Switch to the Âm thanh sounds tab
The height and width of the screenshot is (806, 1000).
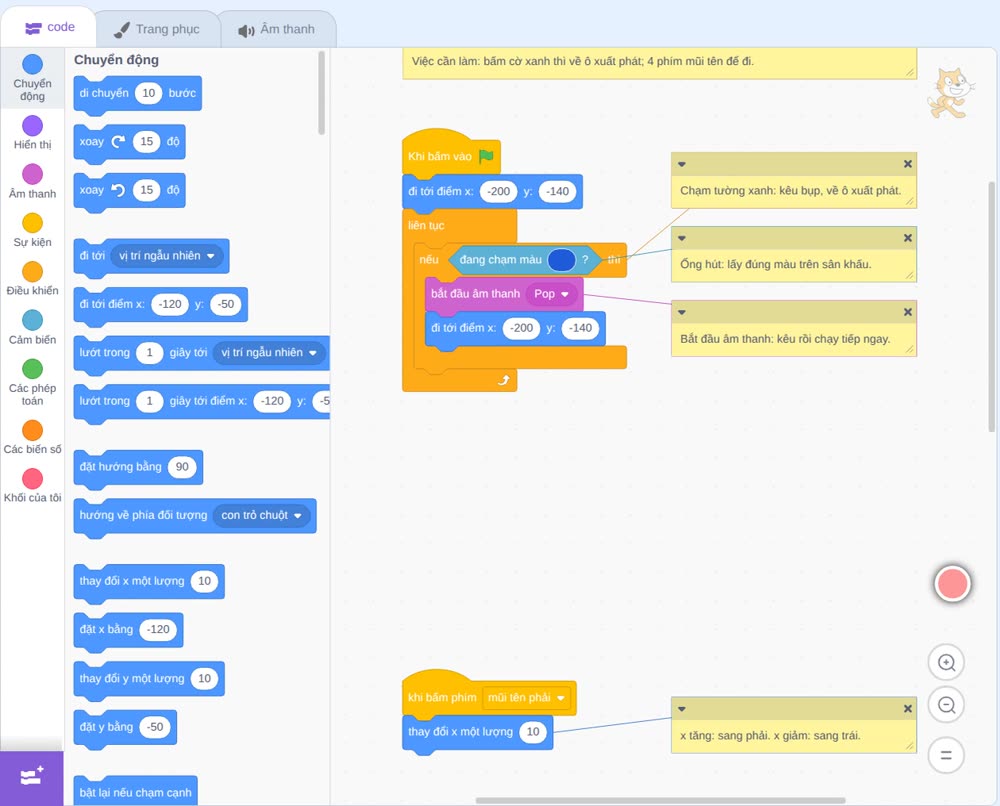pyautogui.click(x=277, y=29)
